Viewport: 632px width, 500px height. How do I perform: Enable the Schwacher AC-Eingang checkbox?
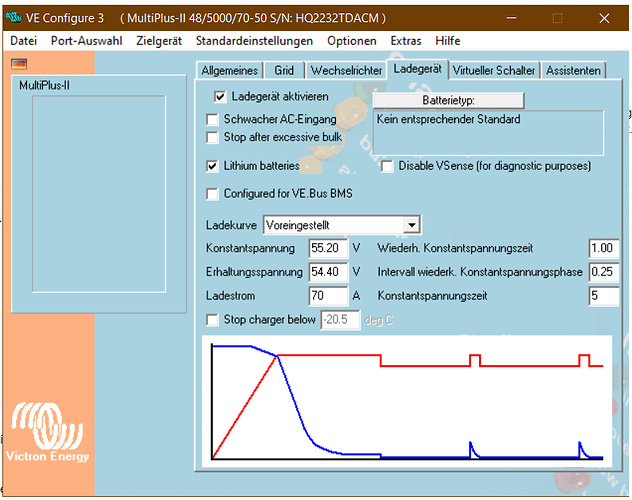point(212,119)
